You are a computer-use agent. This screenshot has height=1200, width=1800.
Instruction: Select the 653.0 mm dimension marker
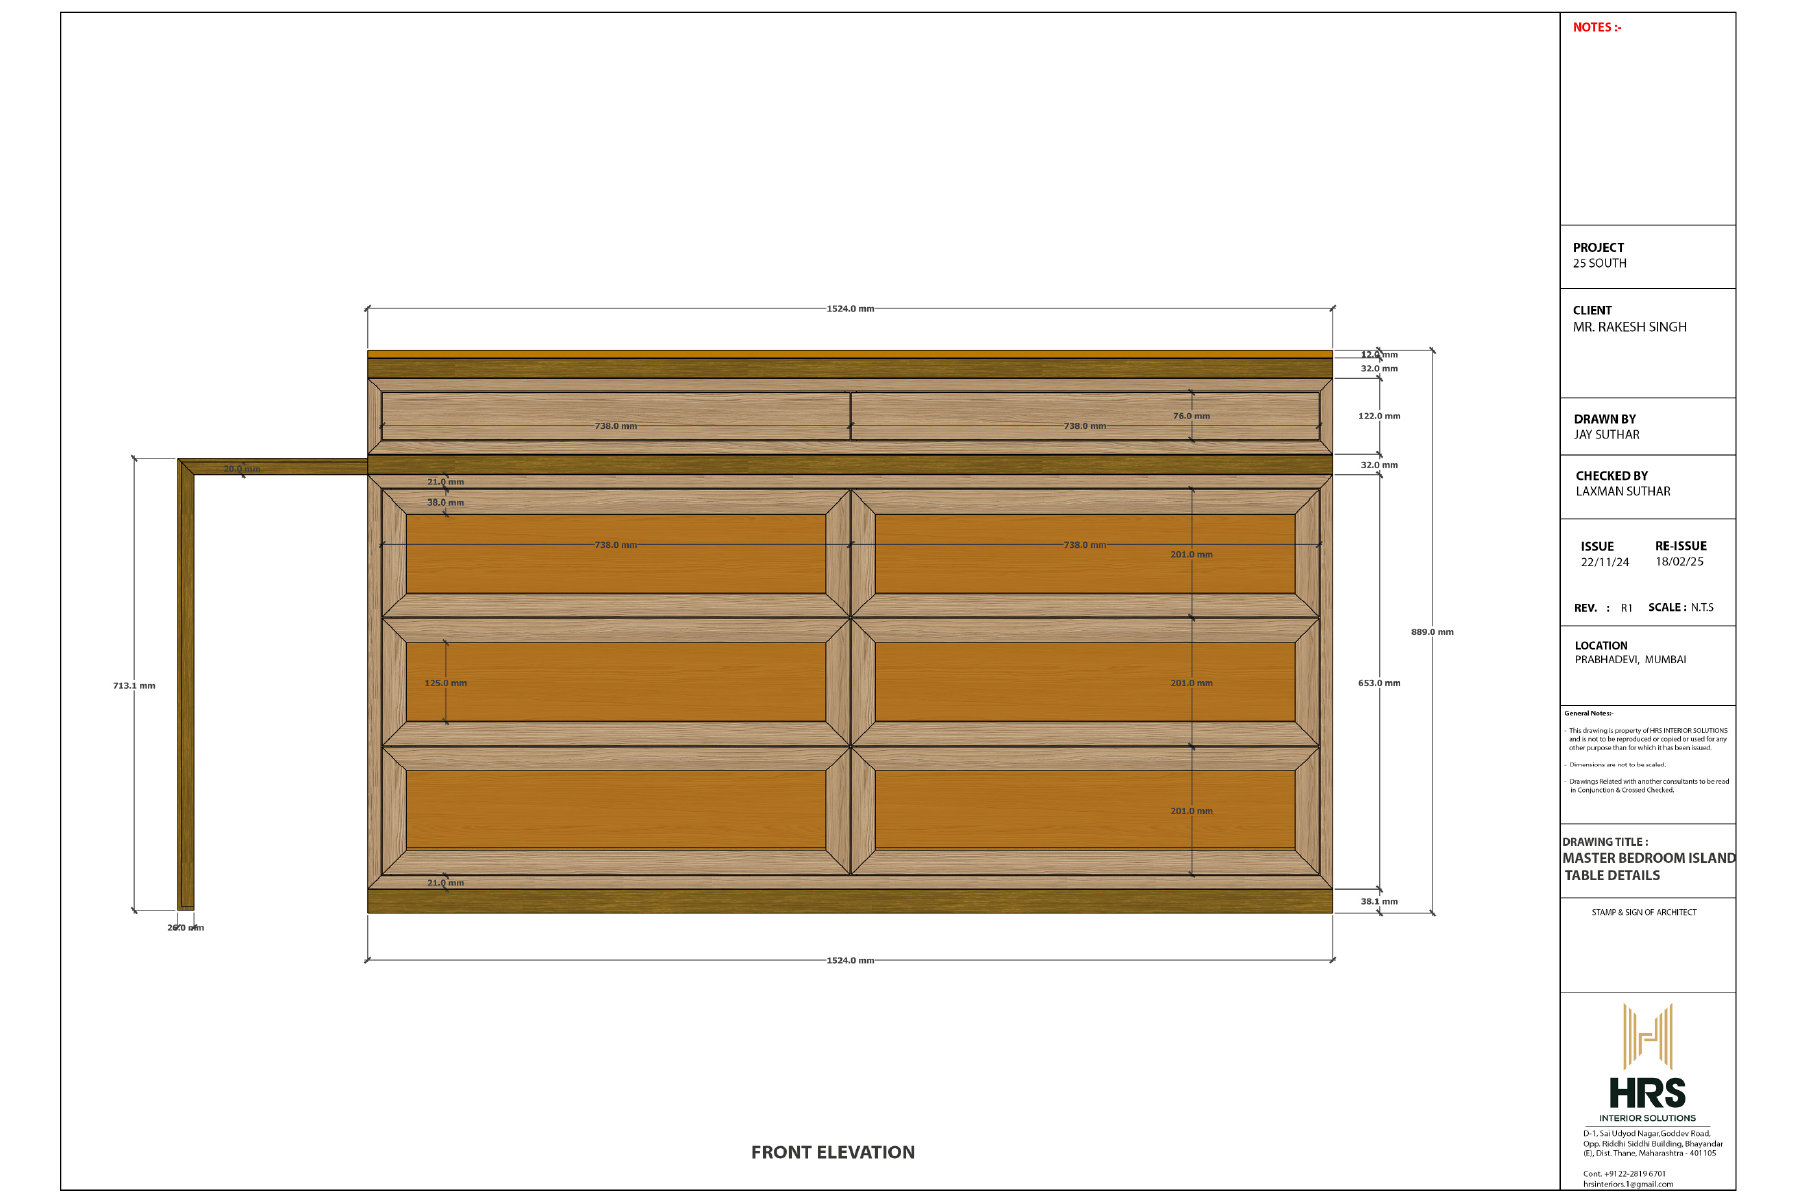1378,681
